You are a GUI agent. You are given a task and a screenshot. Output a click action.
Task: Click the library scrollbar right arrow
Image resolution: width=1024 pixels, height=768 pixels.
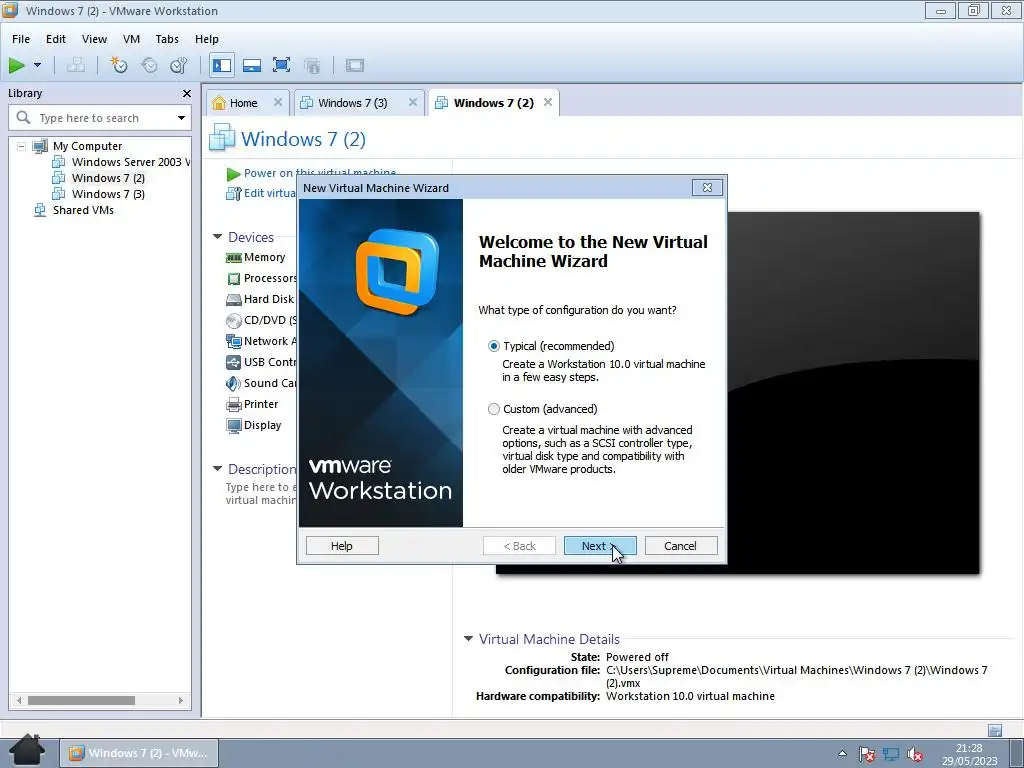point(181,700)
